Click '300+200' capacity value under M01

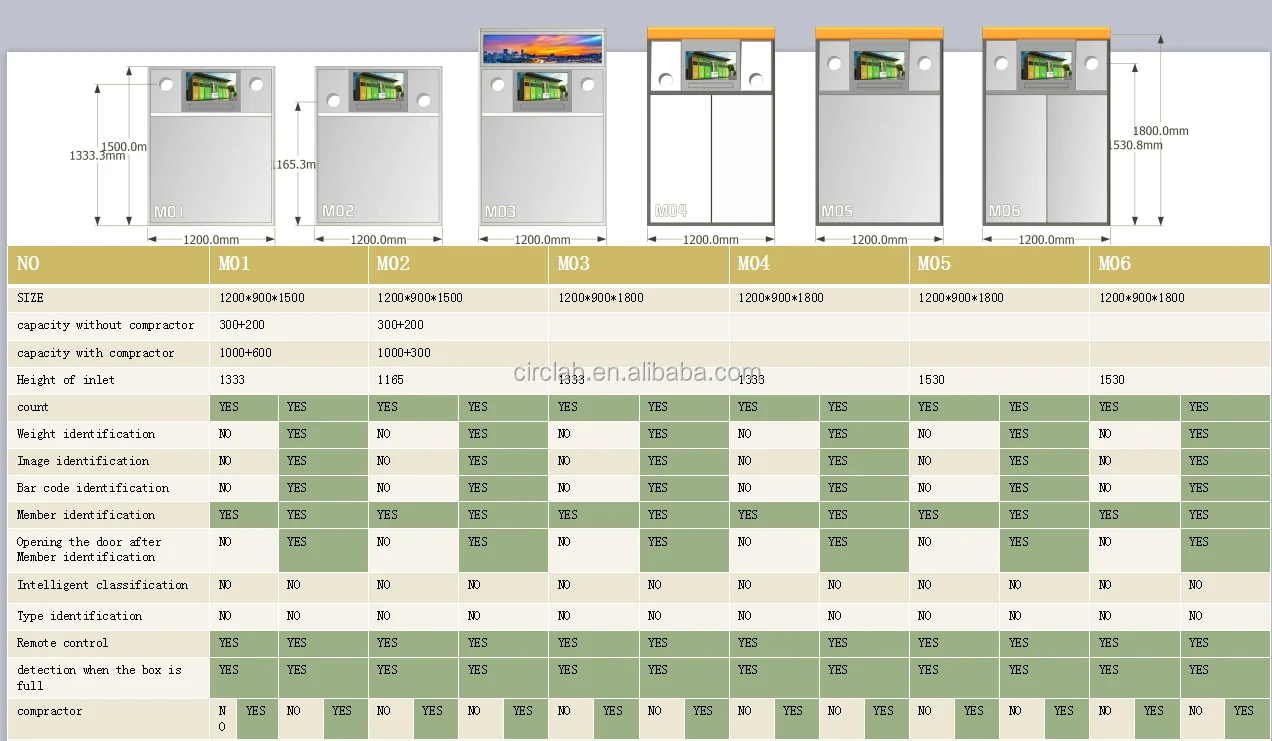[x=242, y=325]
